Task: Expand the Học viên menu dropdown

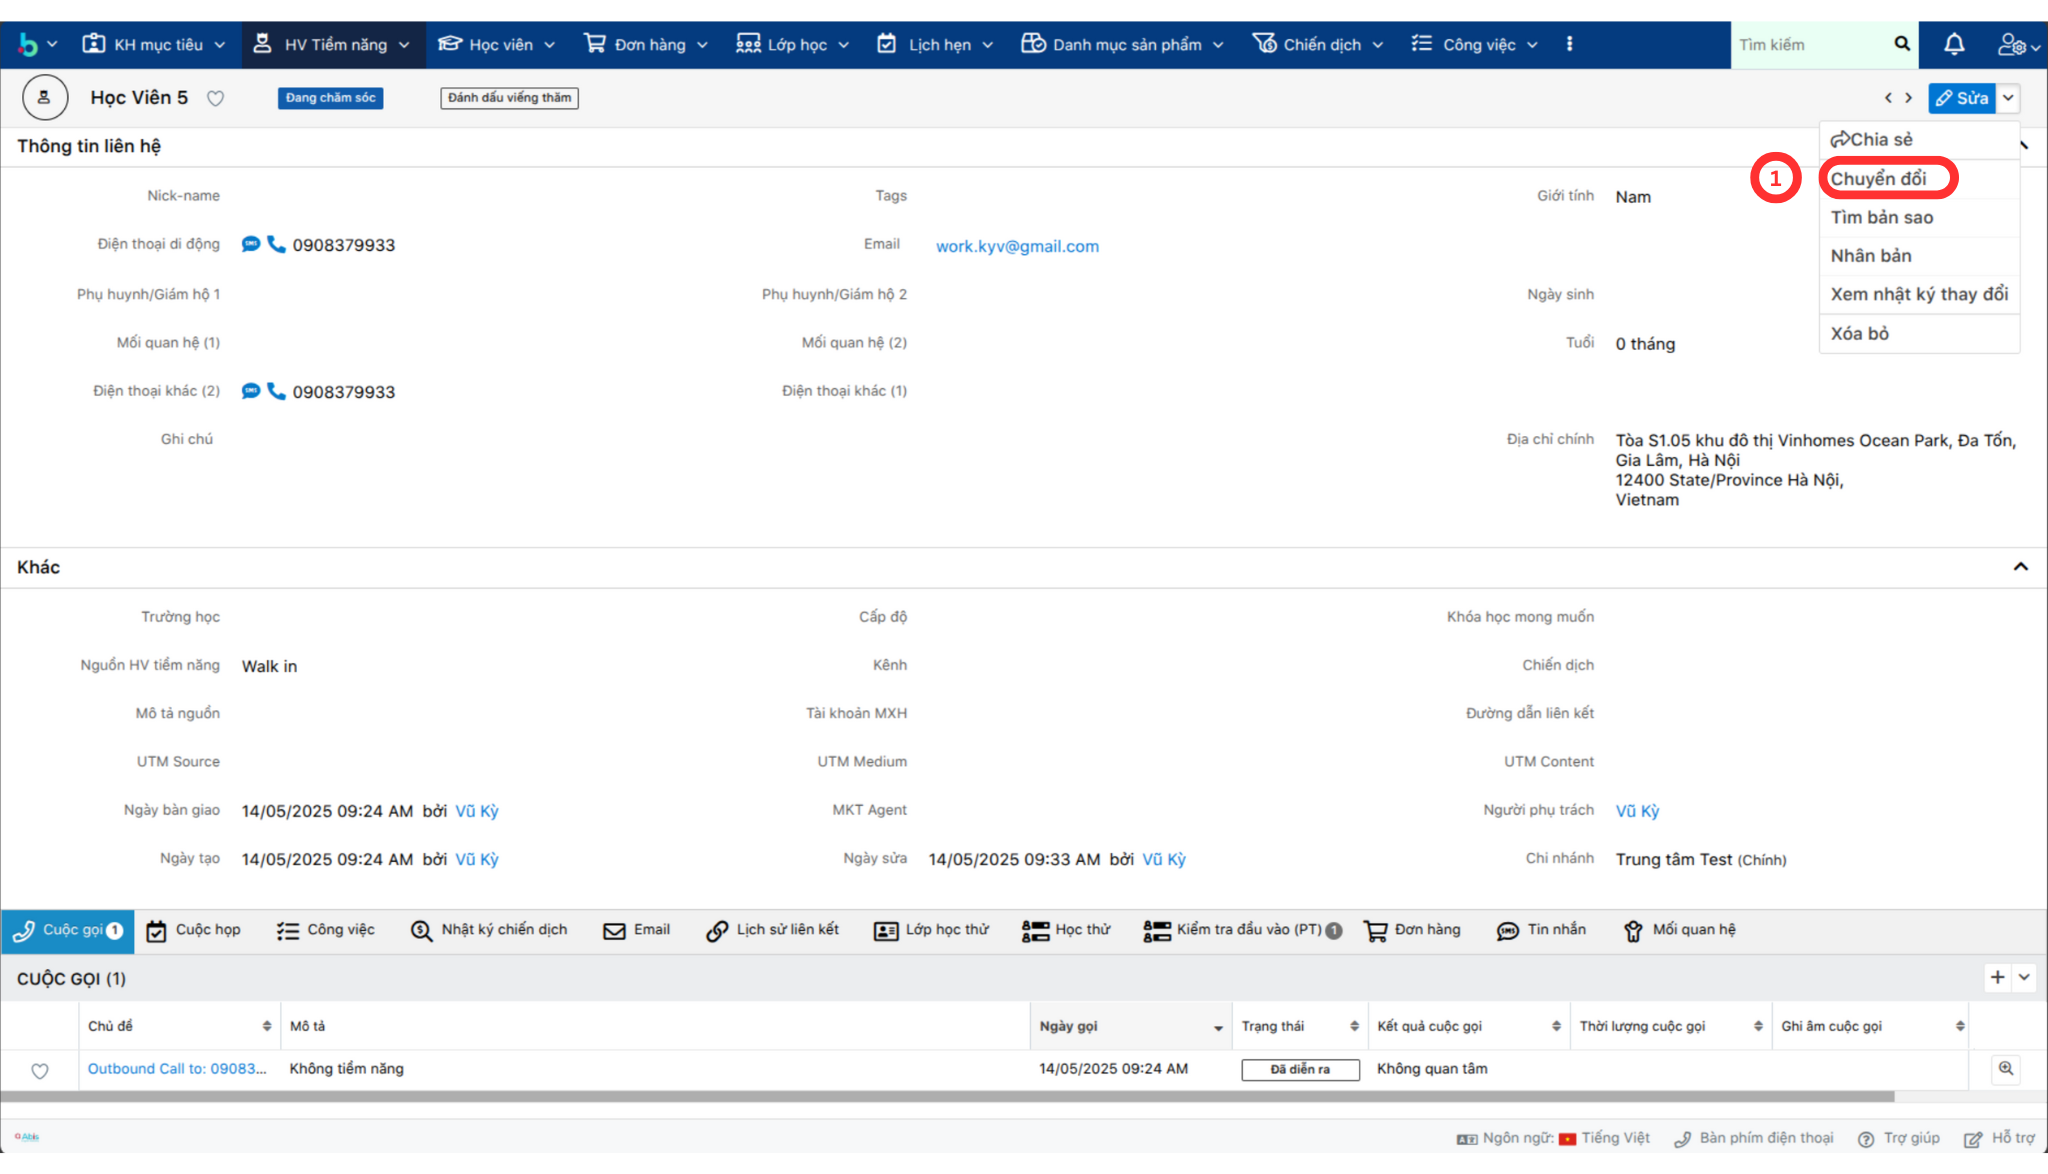Action: click(549, 45)
